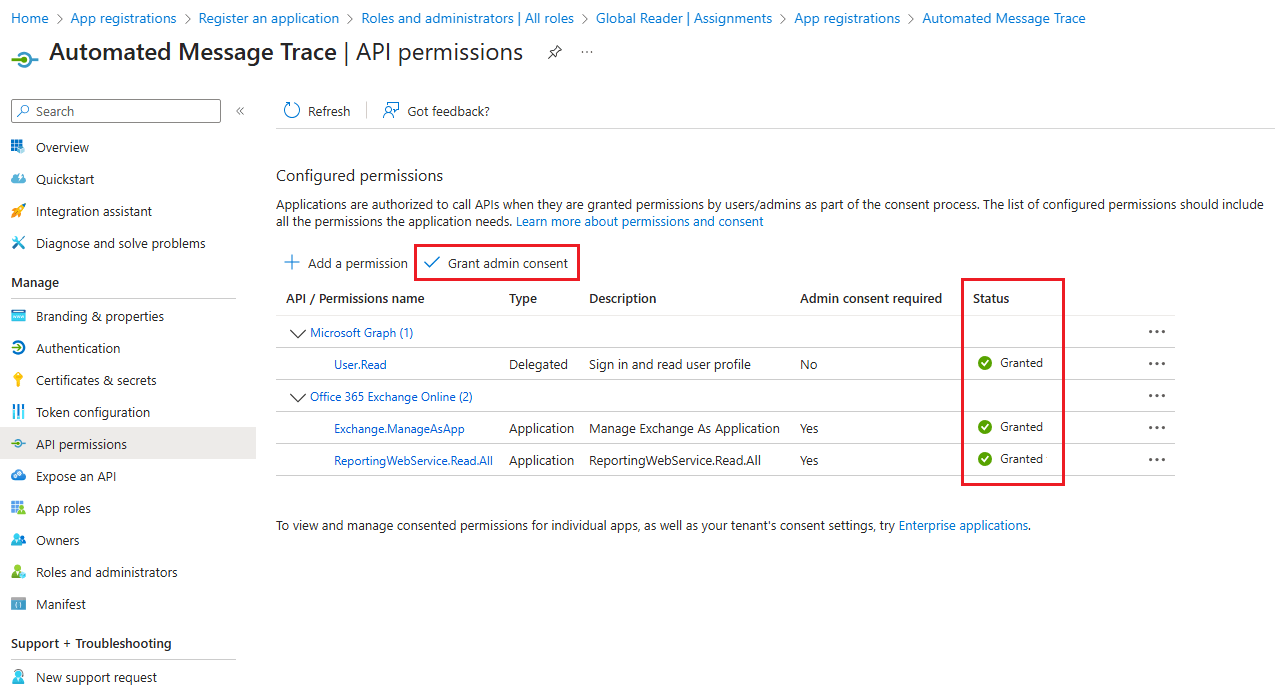1281x698 pixels.
Task: Open more options for Exchange.ManageAsApp row
Action: 1157,428
